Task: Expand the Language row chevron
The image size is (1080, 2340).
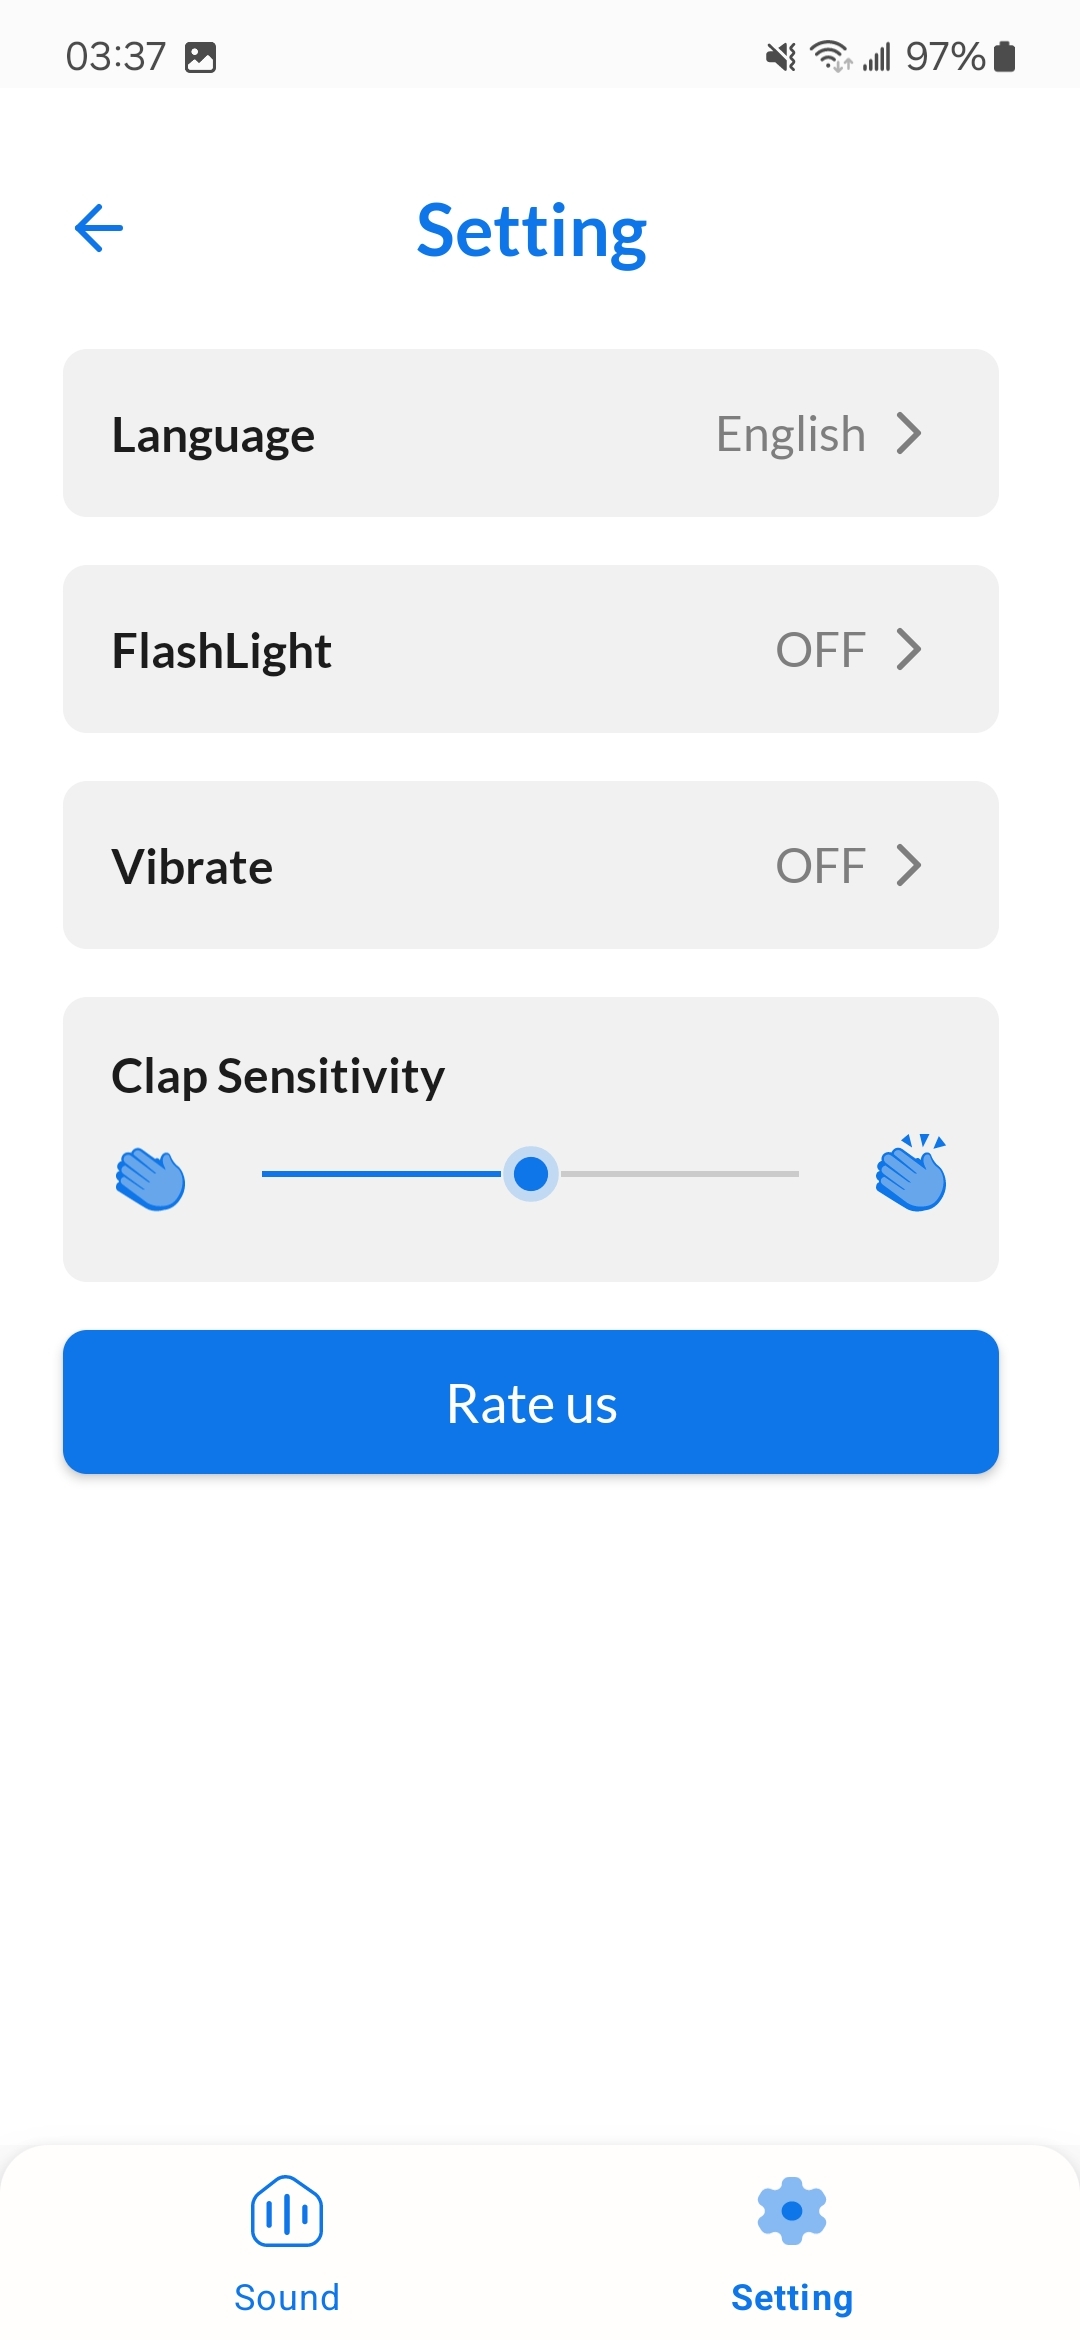Action: point(908,434)
